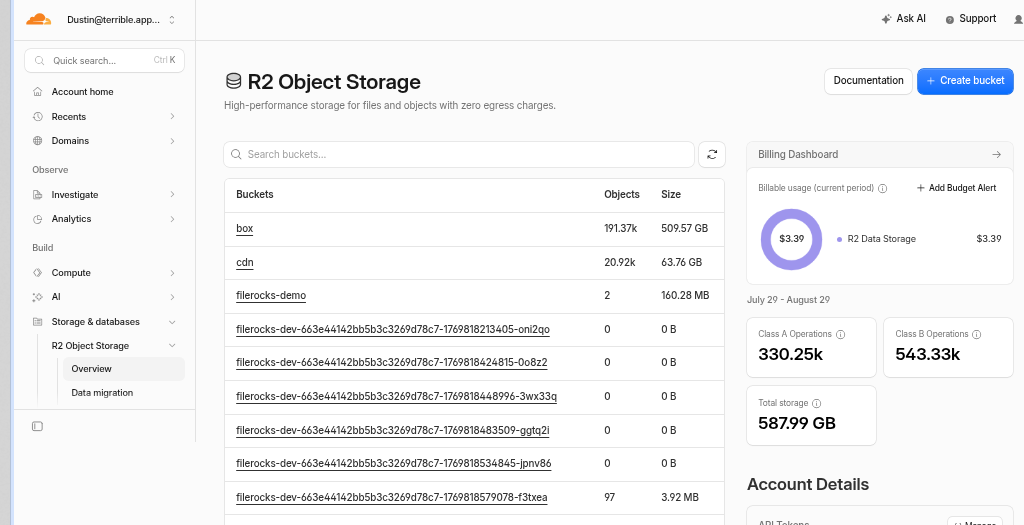The image size is (1024, 525).
Task: Click the 587.99 GB total storage value
Action: coord(797,423)
